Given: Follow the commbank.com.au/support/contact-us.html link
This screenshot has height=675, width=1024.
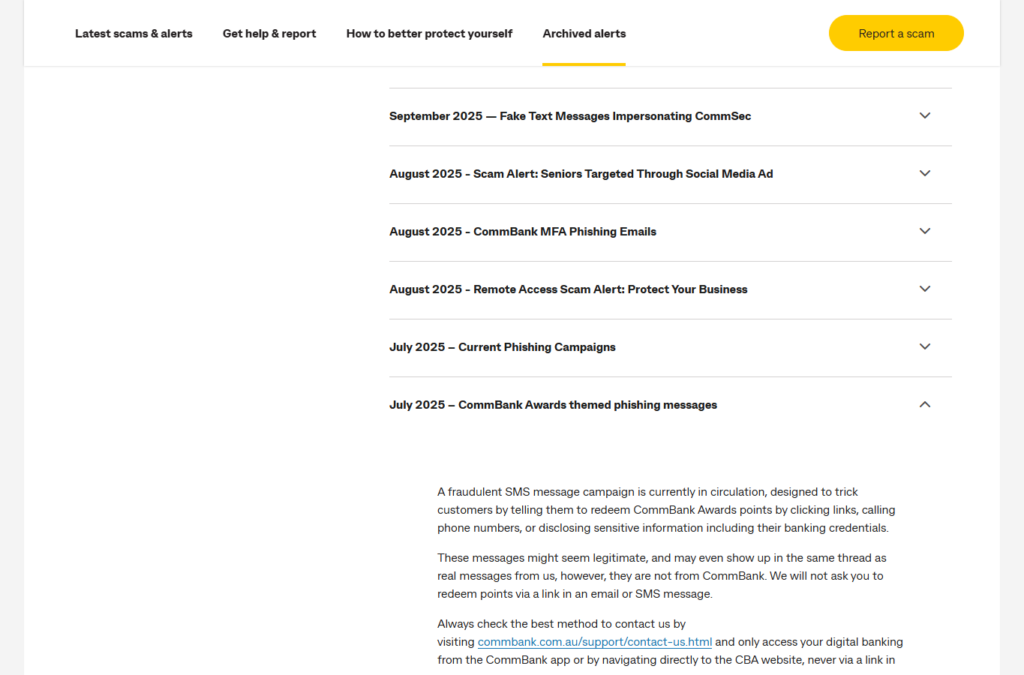Looking at the screenshot, I should tap(594, 642).
